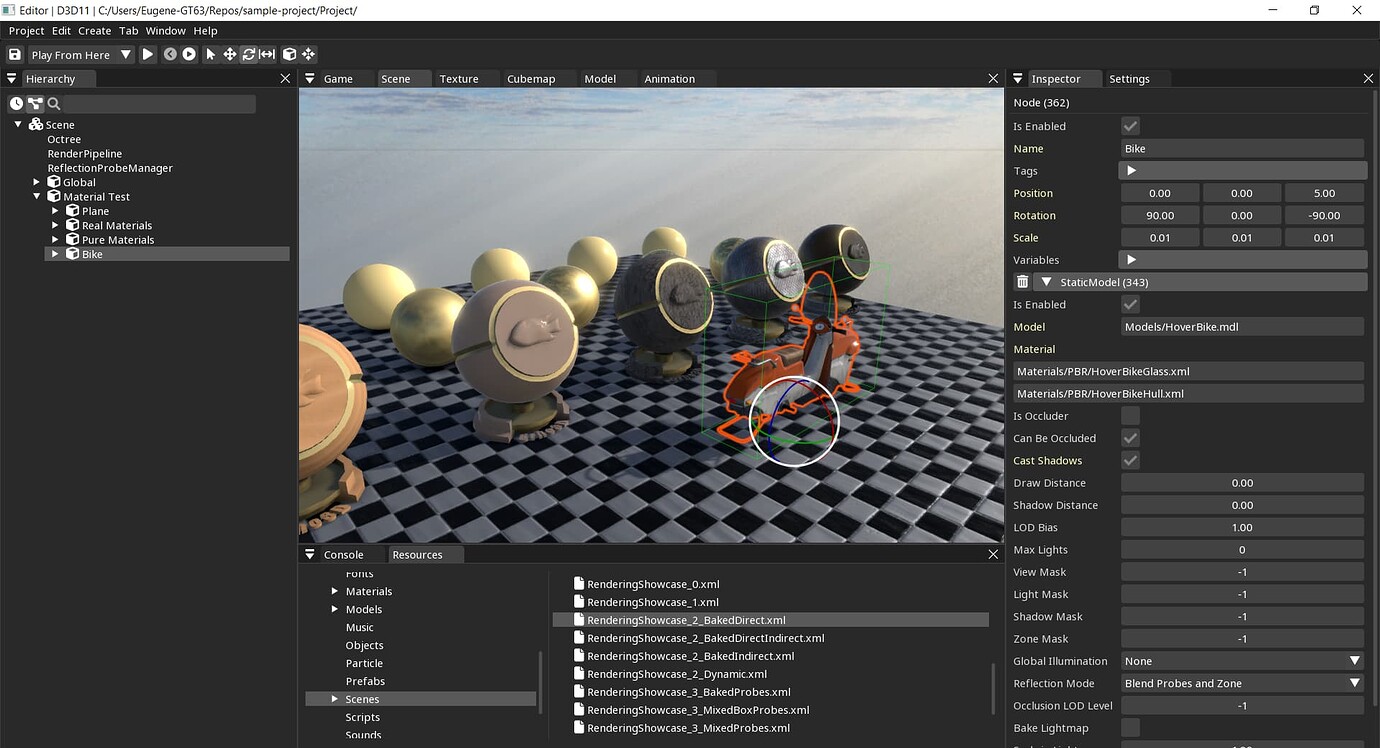
Task: Click the inward-arrows pivot icon in toolbar
Action: 308,55
